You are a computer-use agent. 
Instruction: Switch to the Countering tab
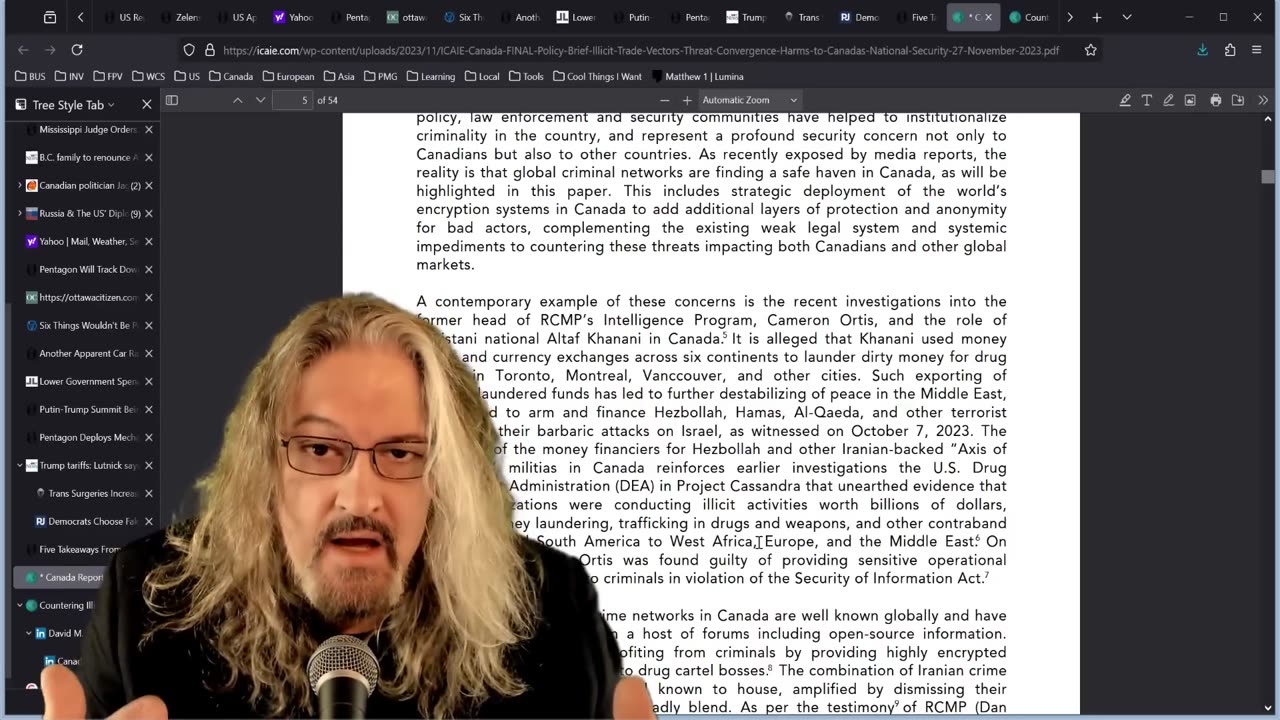[x=1029, y=17]
